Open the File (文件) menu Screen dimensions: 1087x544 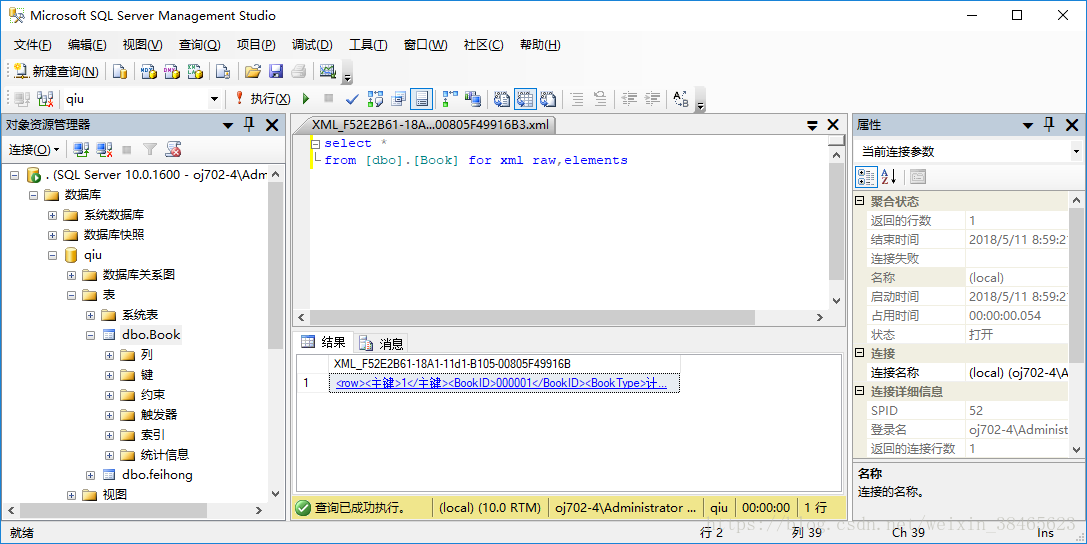coord(33,44)
